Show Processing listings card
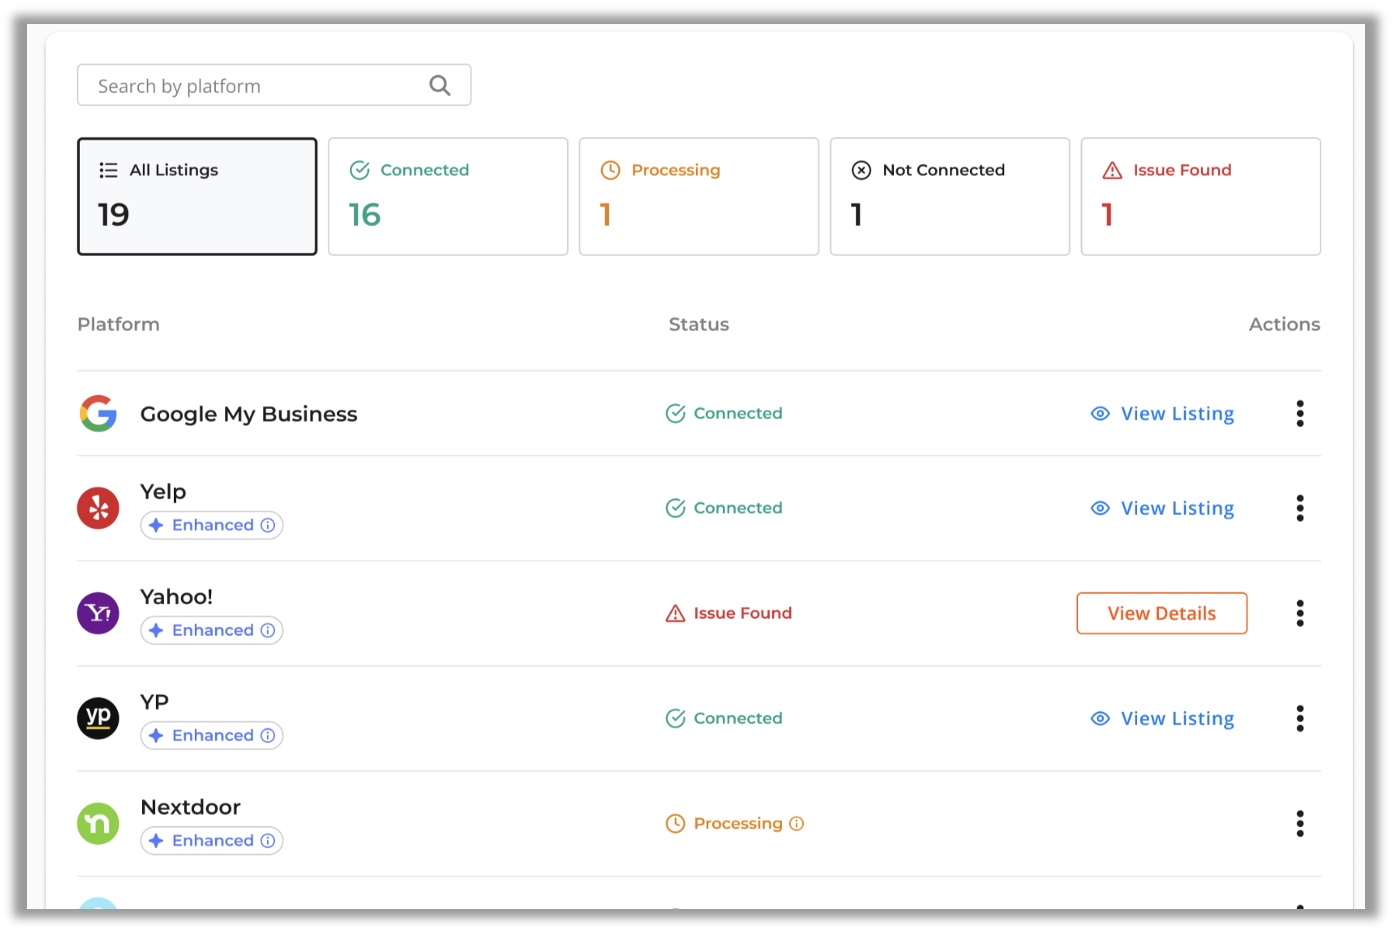 point(699,196)
